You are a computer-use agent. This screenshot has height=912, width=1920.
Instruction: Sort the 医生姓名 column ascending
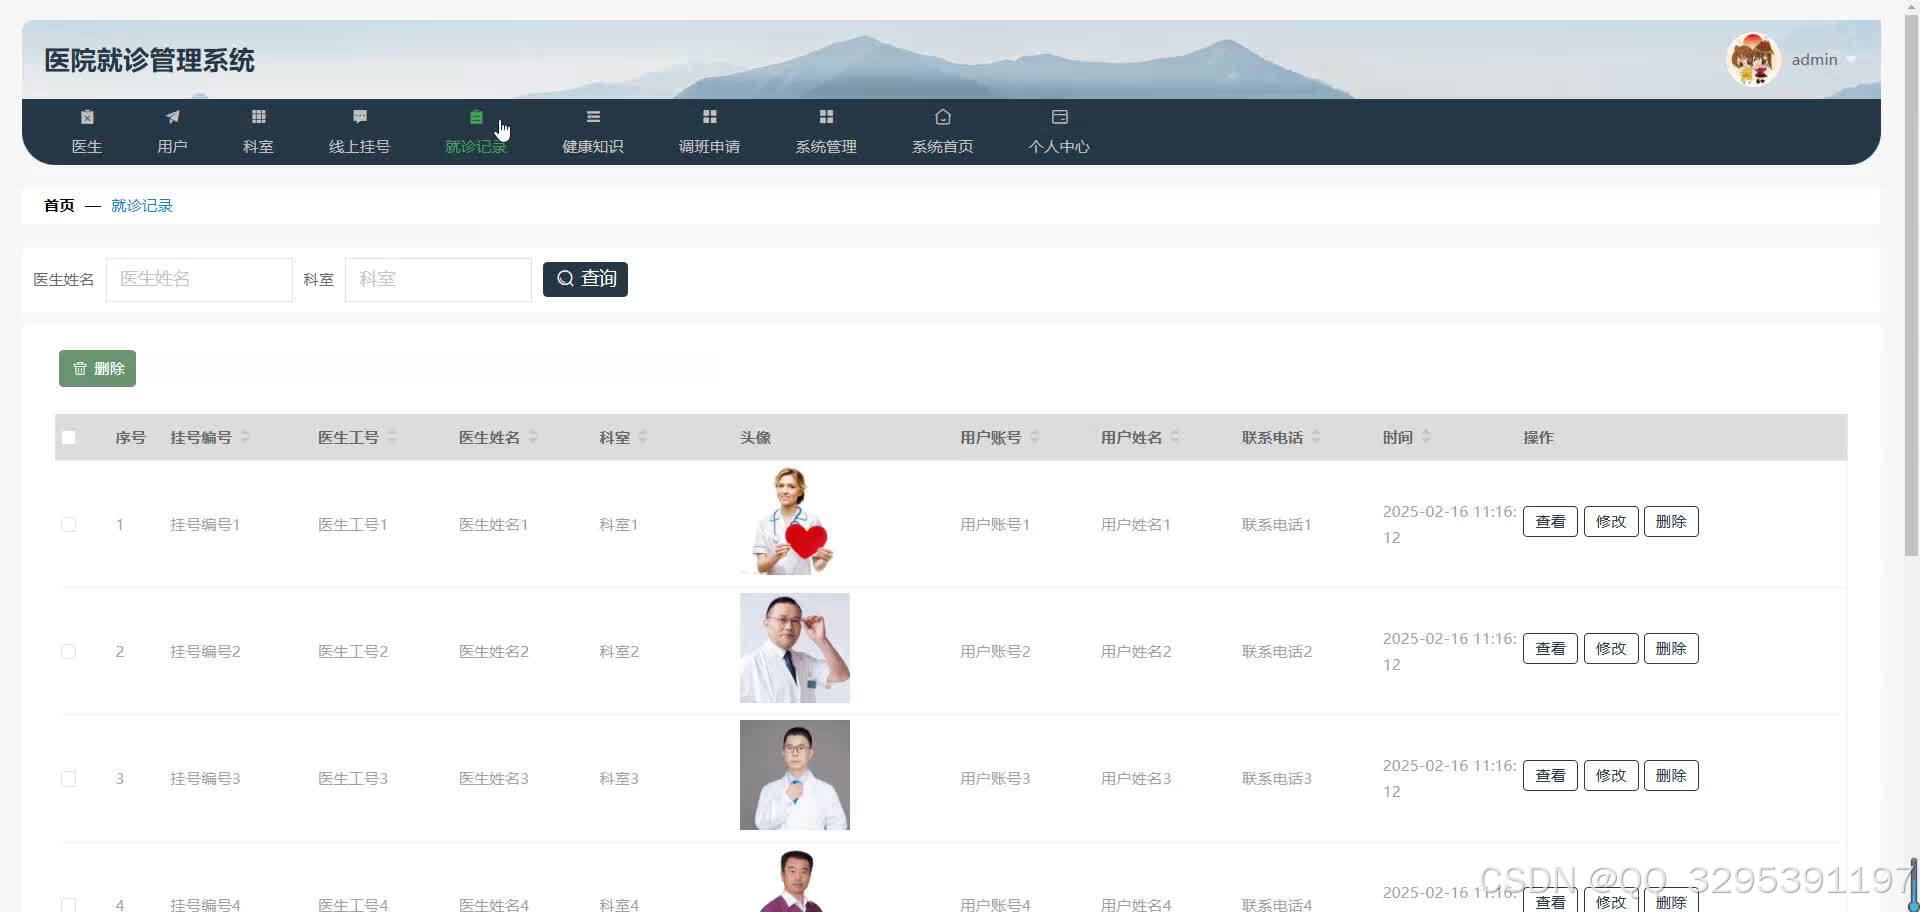[532, 432]
